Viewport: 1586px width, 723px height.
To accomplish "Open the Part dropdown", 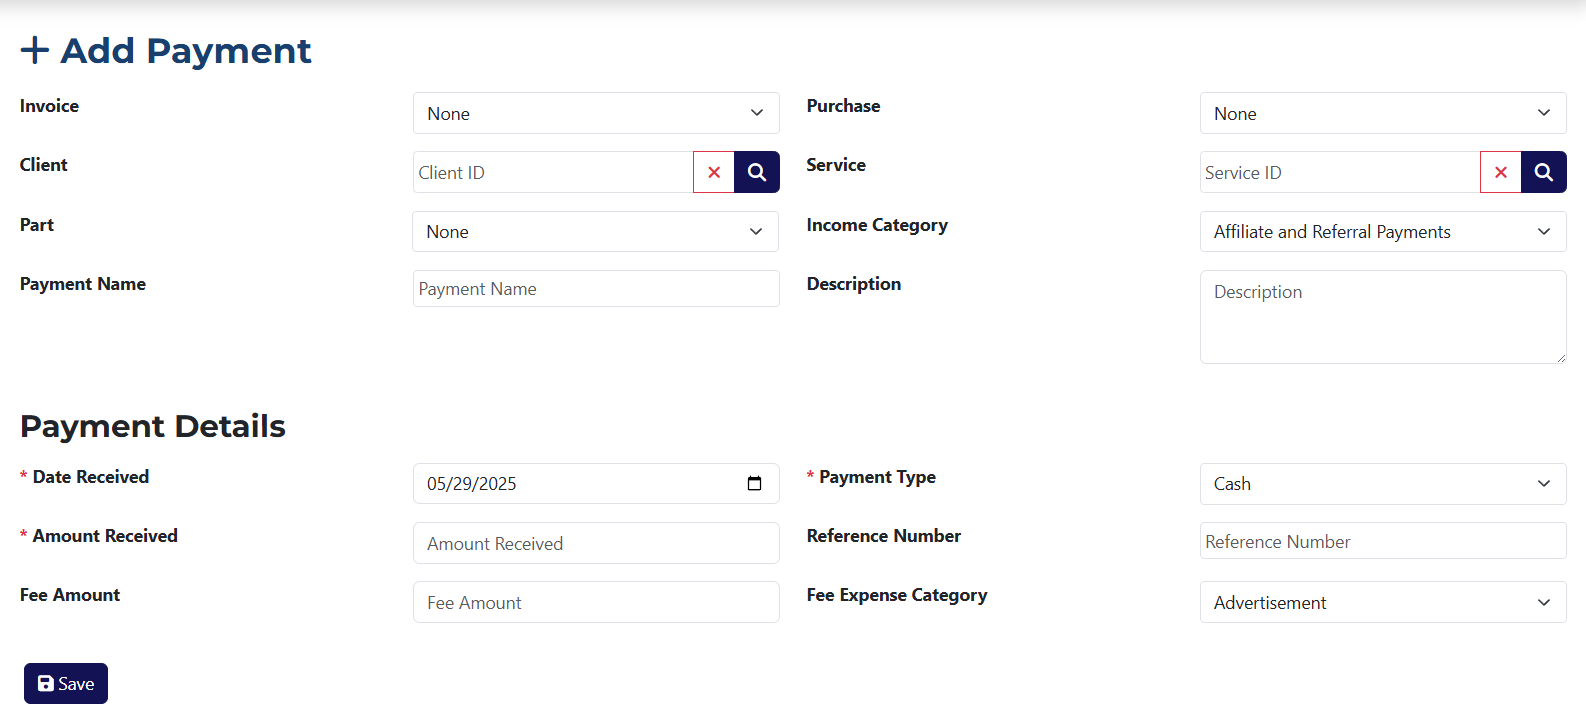I will pos(596,231).
